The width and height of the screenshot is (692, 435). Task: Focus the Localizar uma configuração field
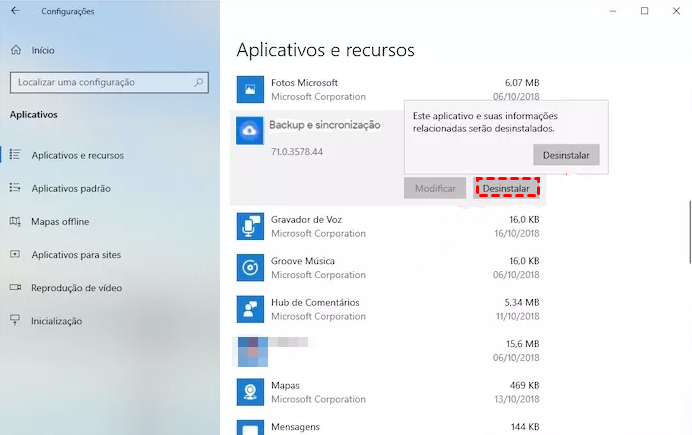coord(109,82)
